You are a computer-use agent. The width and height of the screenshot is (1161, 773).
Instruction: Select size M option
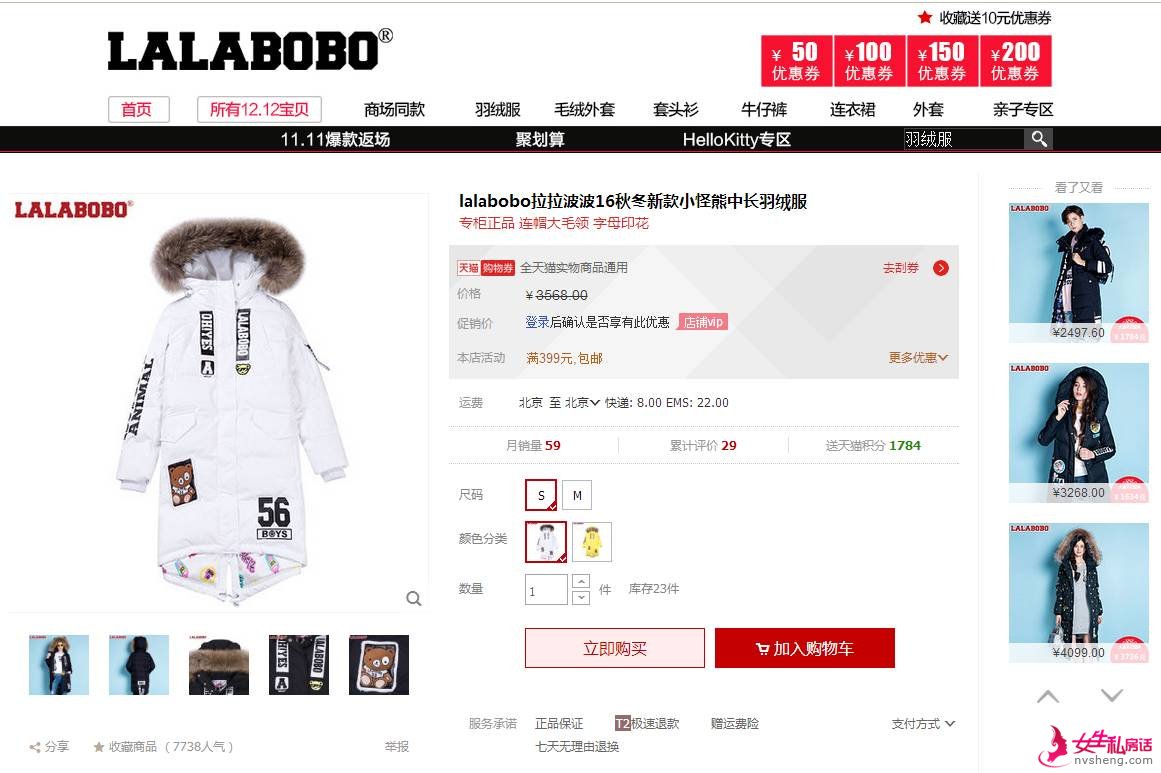click(577, 495)
